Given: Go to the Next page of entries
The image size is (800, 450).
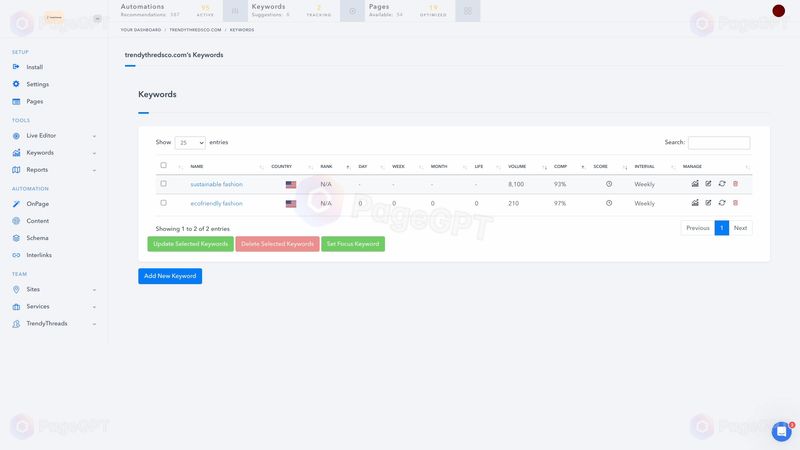Looking at the screenshot, I should (740, 228).
